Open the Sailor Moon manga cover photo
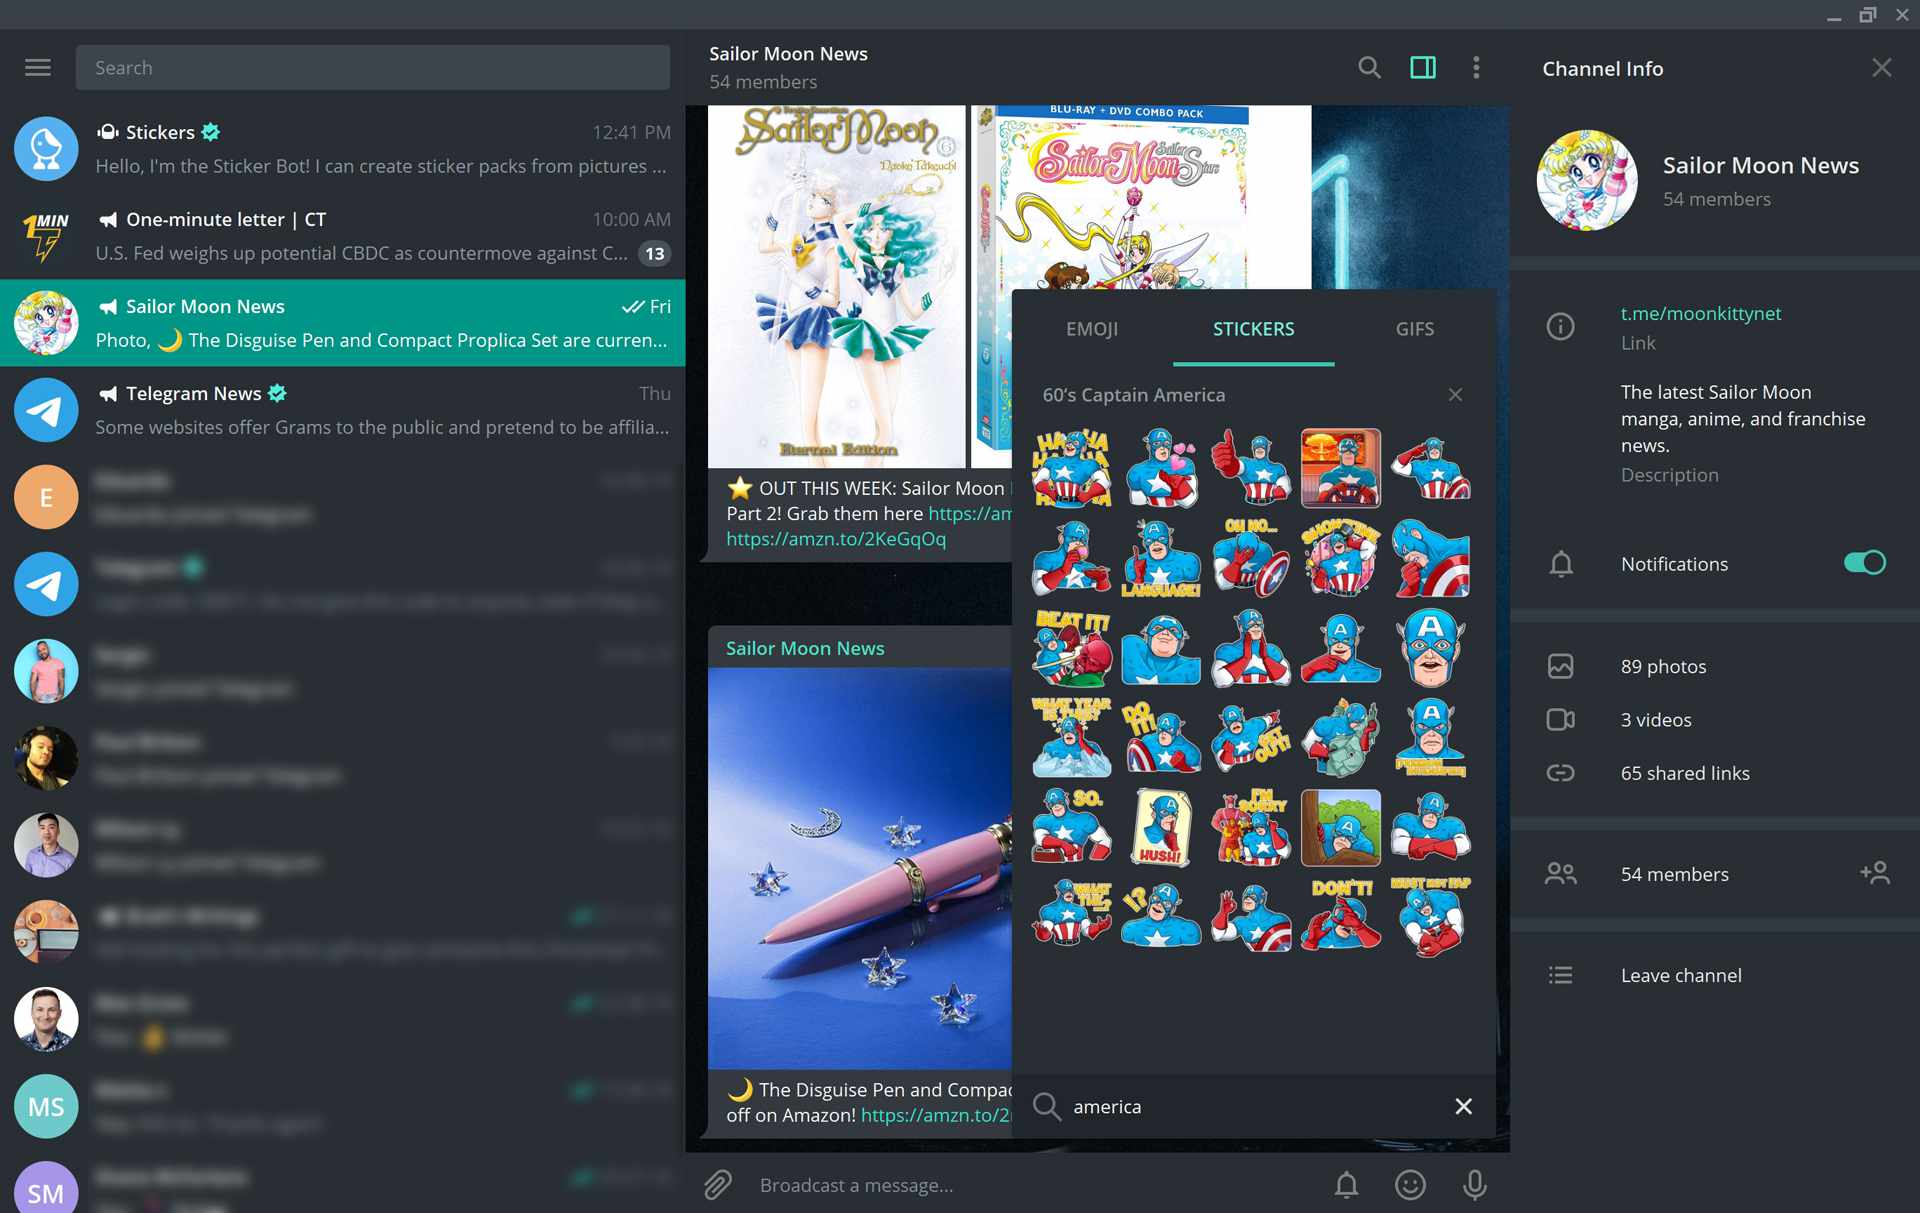Screen dimensions: 1920x1213 tap(836, 286)
